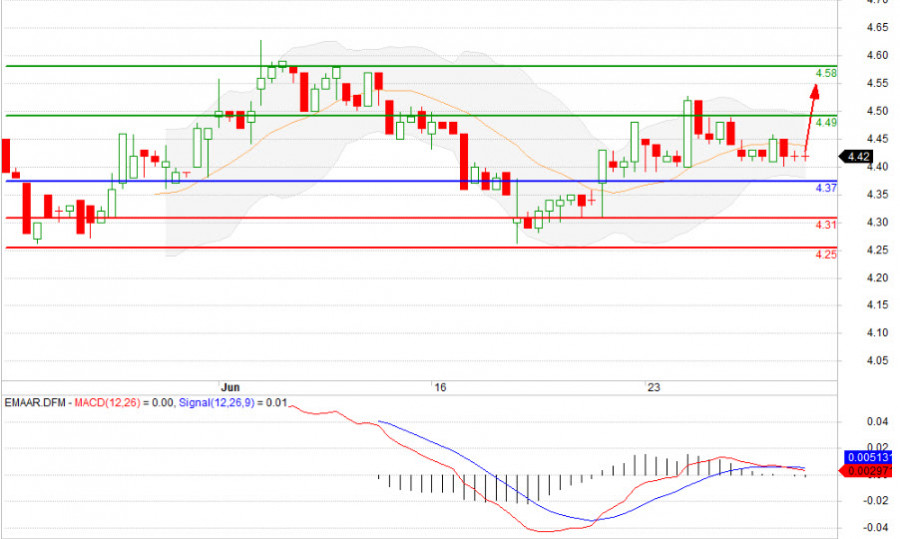
Task: Click the 4.05 price axis label
Action: pyautogui.click(x=878, y=361)
